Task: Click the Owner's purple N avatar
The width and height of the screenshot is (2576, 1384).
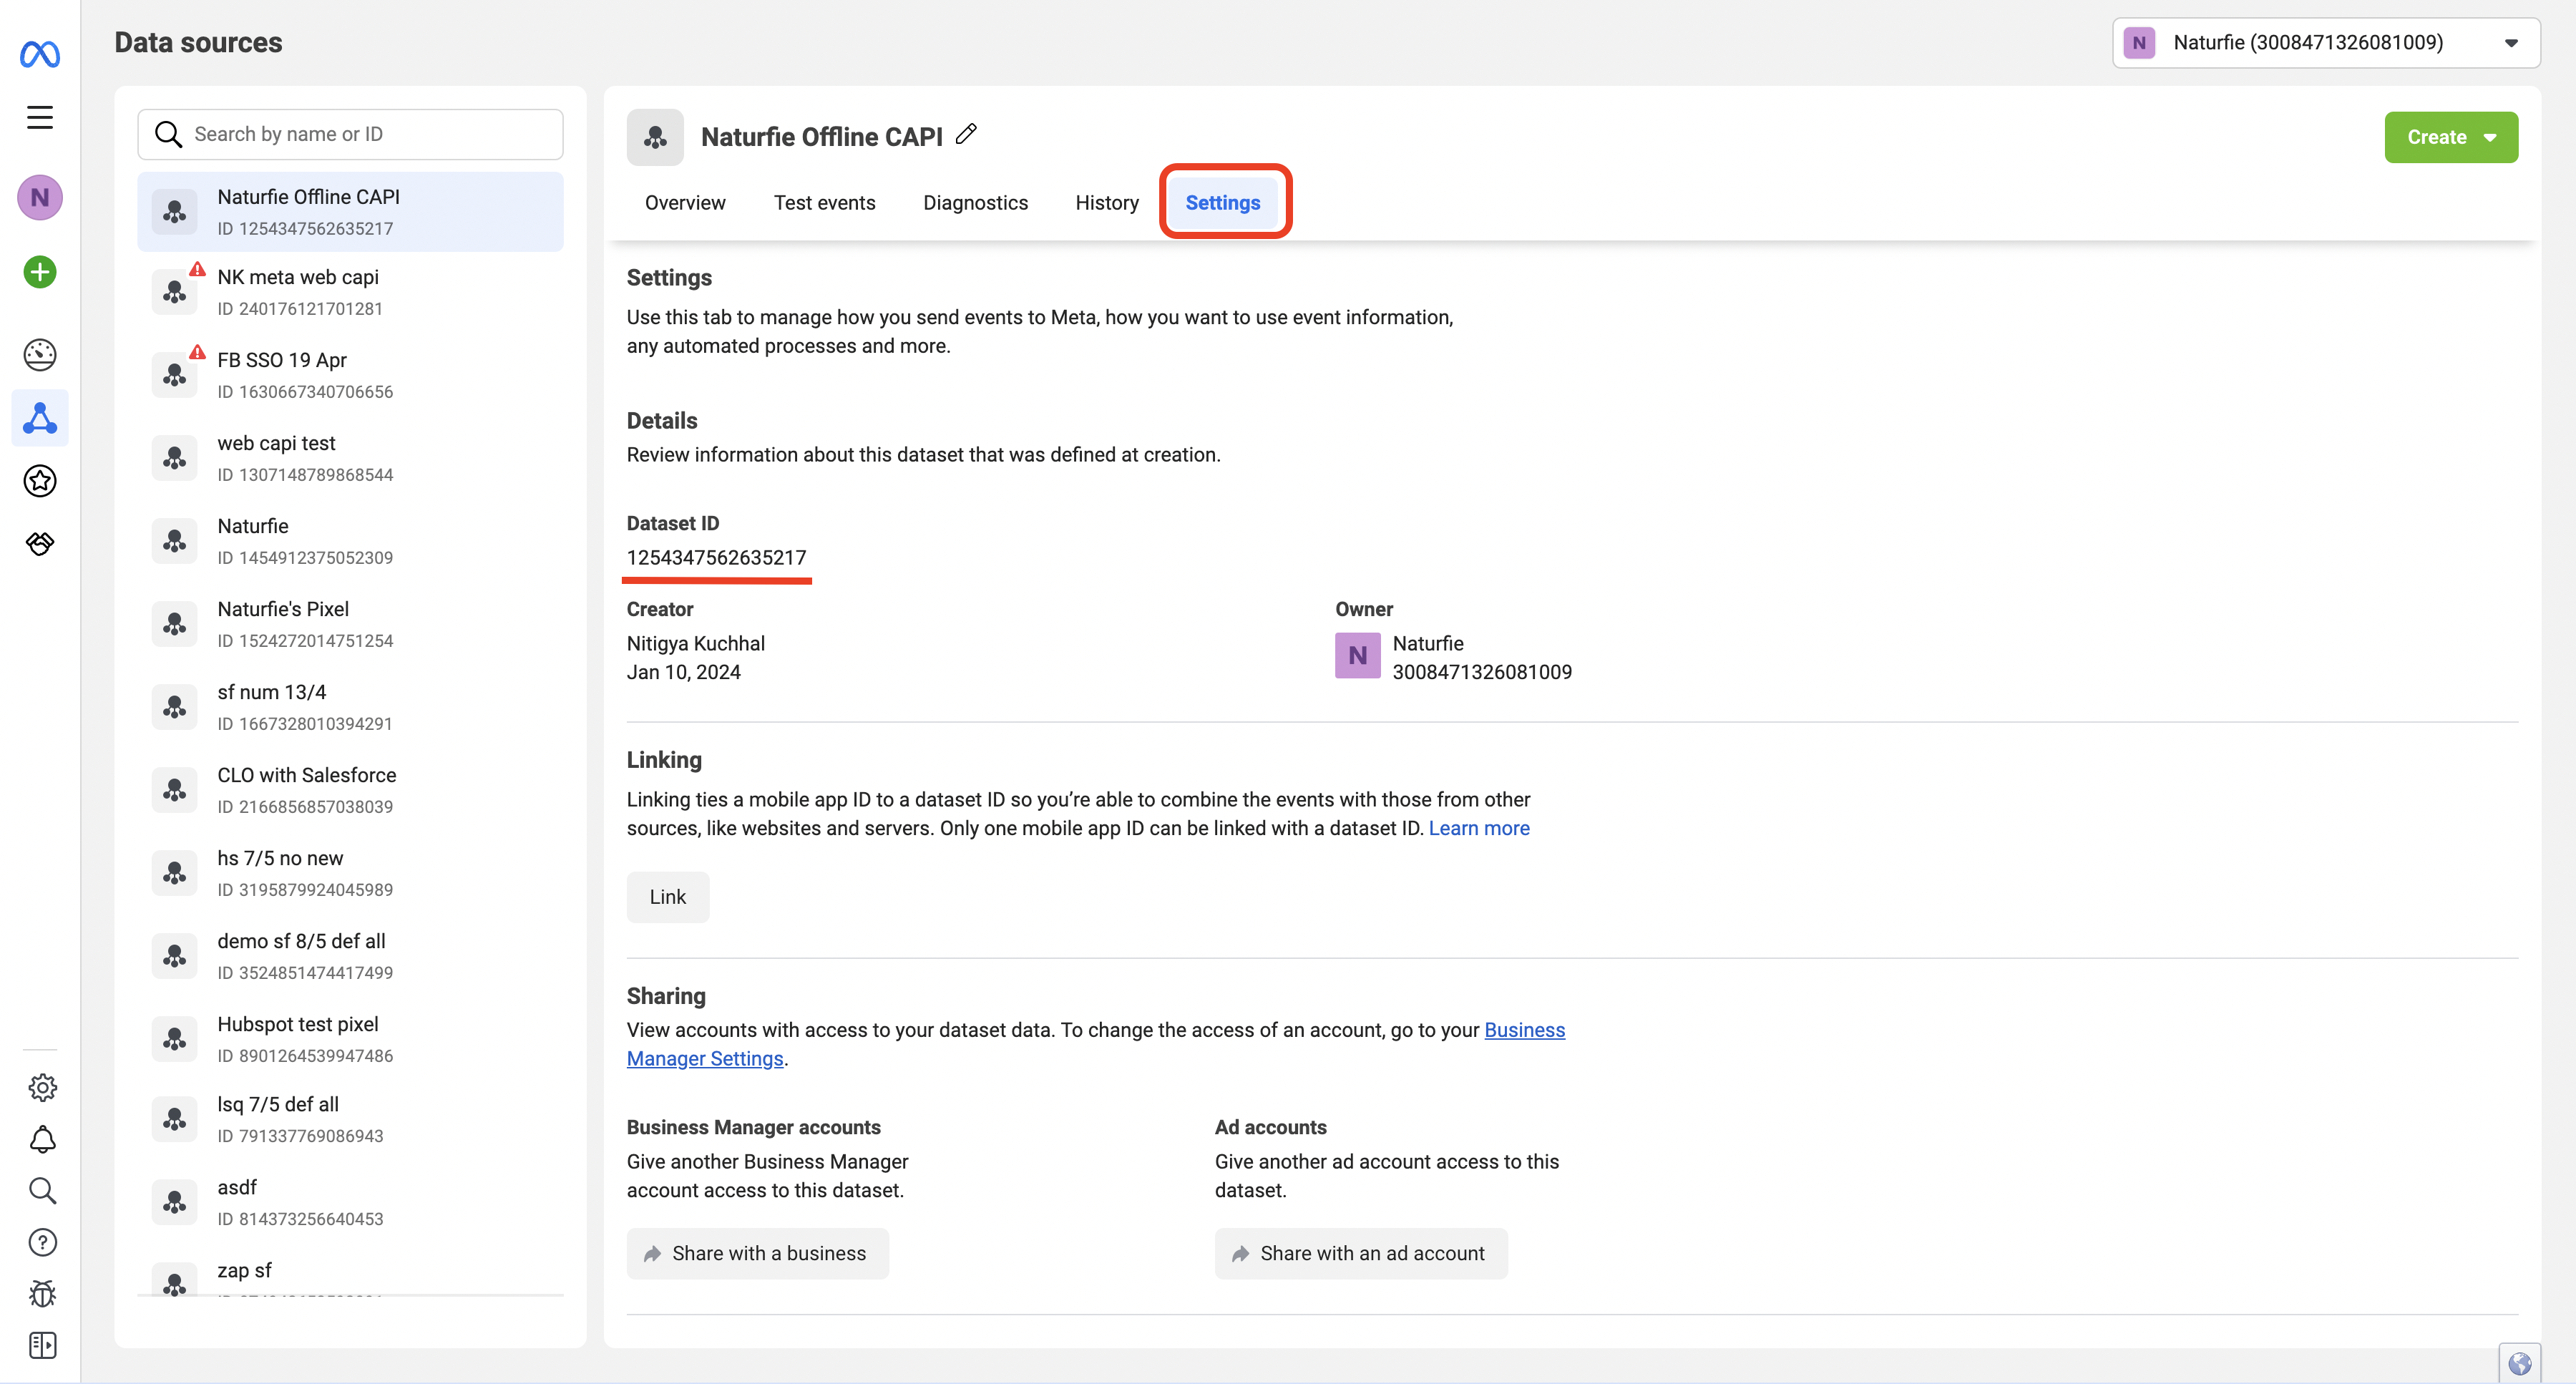Action: pyautogui.click(x=1357, y=656)
